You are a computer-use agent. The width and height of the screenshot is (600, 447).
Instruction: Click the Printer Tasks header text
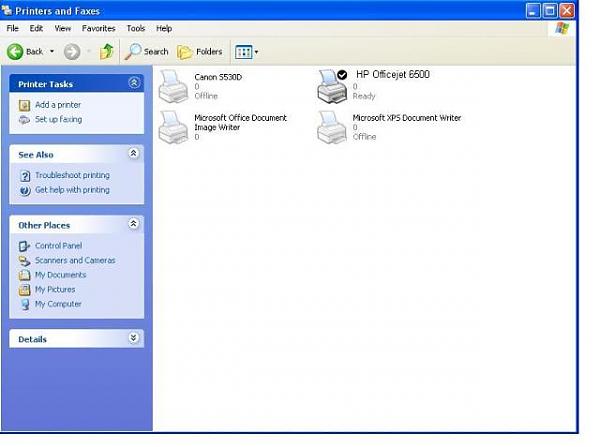pyautogui.click(x=46, y=85)
